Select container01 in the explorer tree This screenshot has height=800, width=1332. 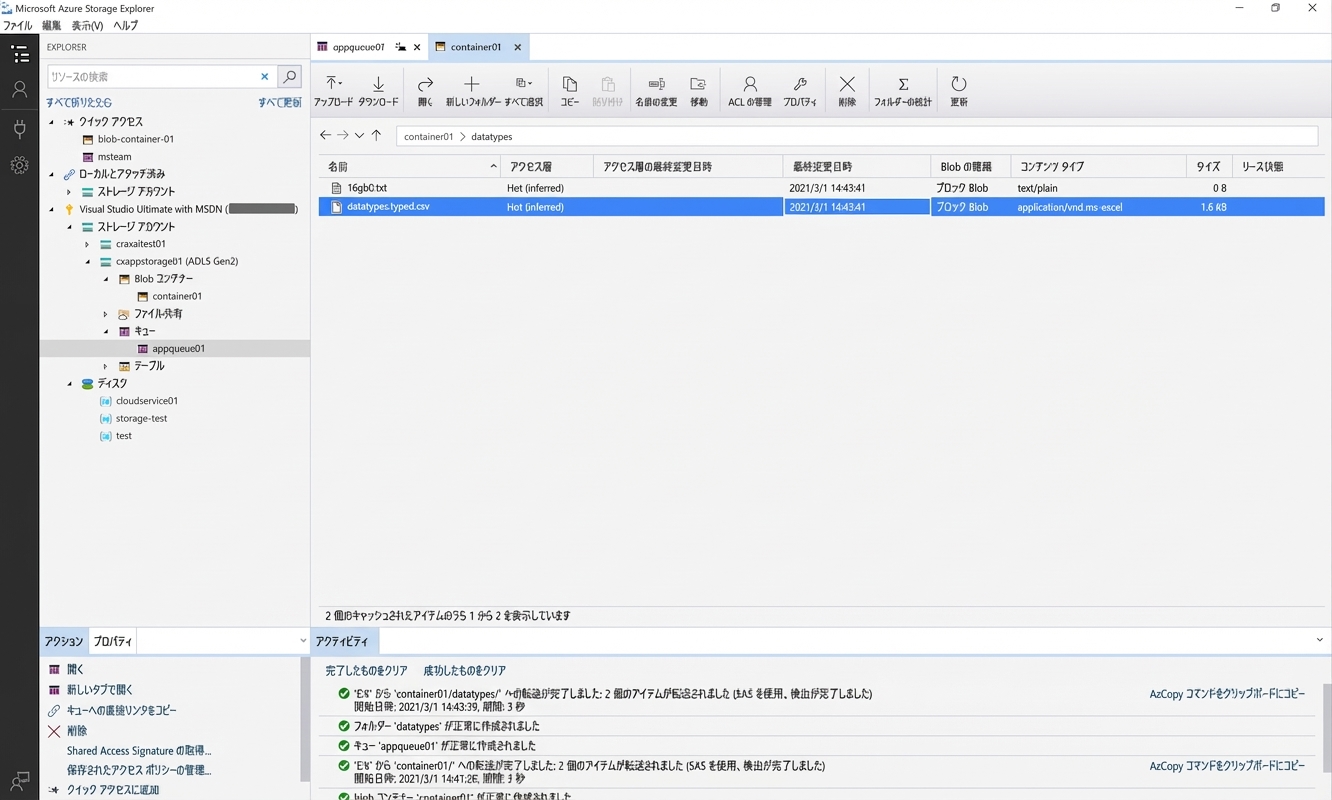[x=177, y=296]
